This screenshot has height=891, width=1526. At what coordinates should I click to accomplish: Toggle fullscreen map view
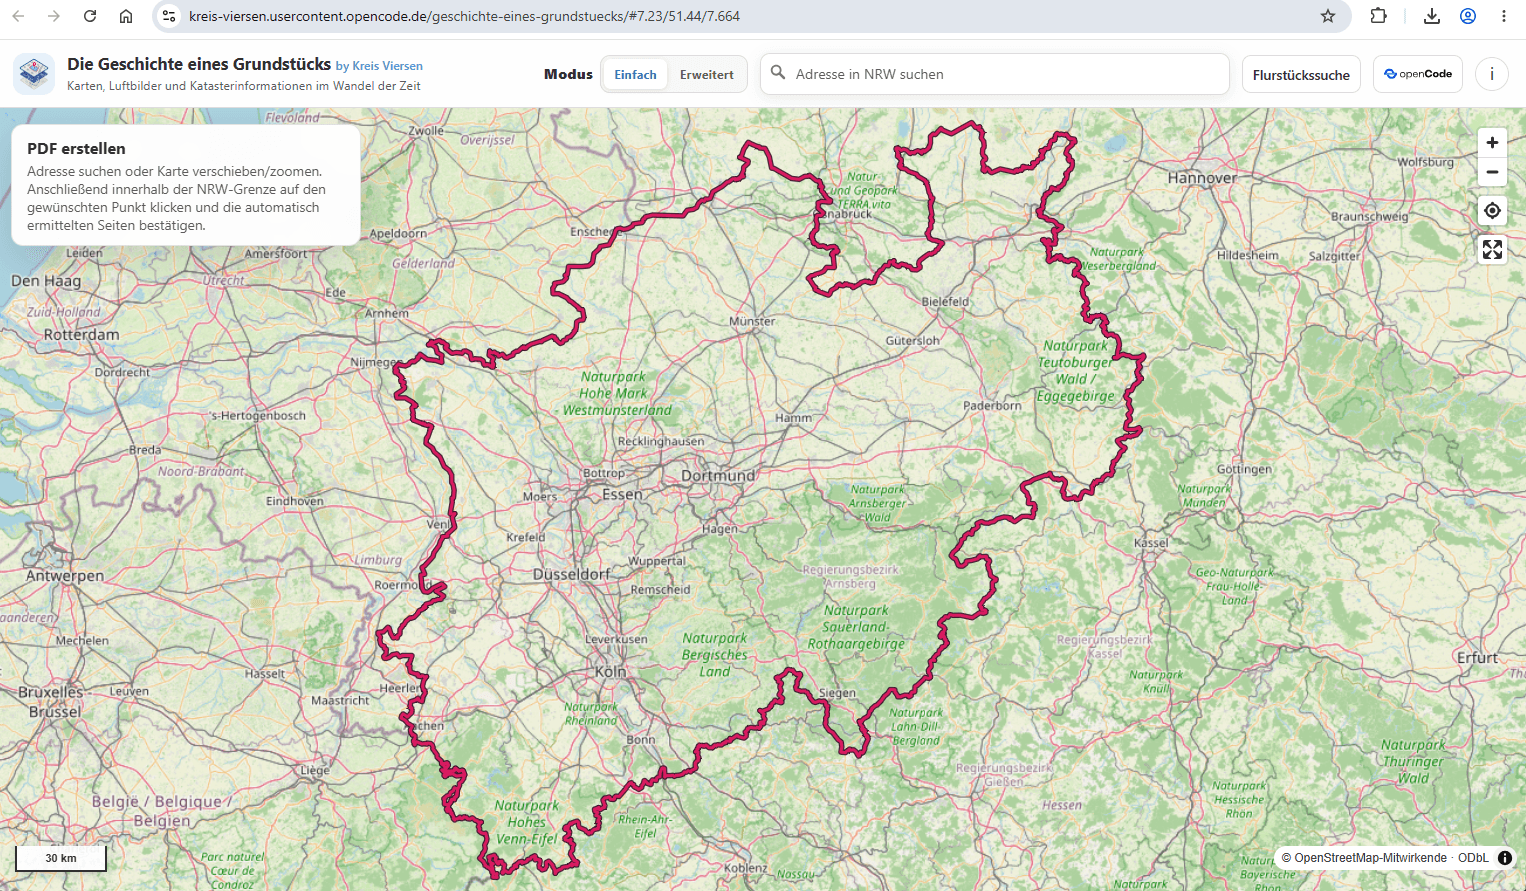(1492, 250)
